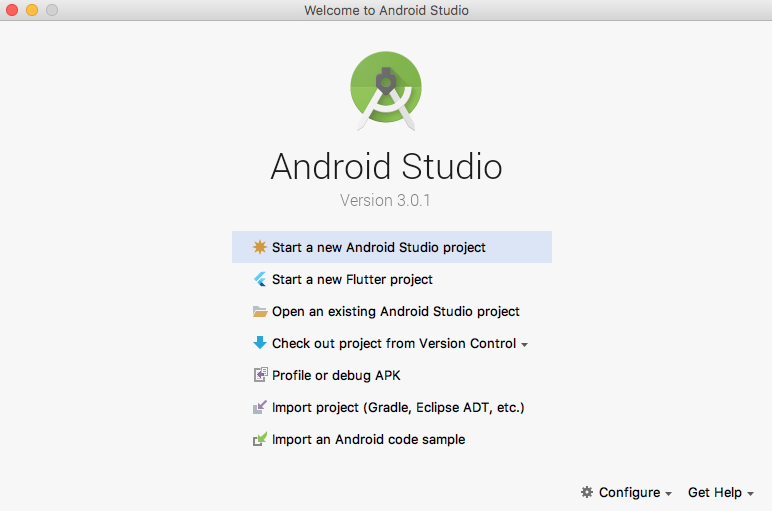The image size is (772, 511).
Task: Choose Import an Android code sample
Action: click(x=392, y=439)
